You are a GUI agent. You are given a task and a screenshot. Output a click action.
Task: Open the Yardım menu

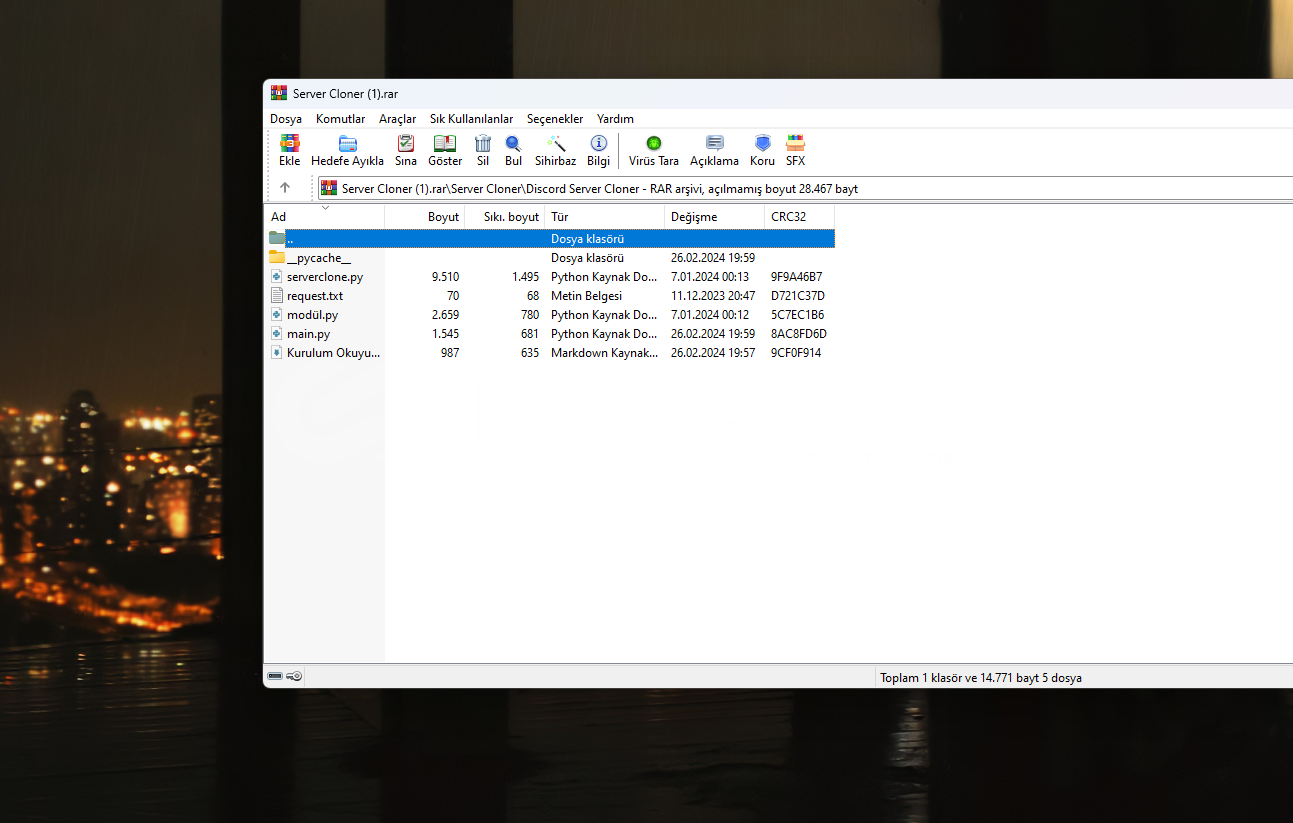[x=615, y=119]
